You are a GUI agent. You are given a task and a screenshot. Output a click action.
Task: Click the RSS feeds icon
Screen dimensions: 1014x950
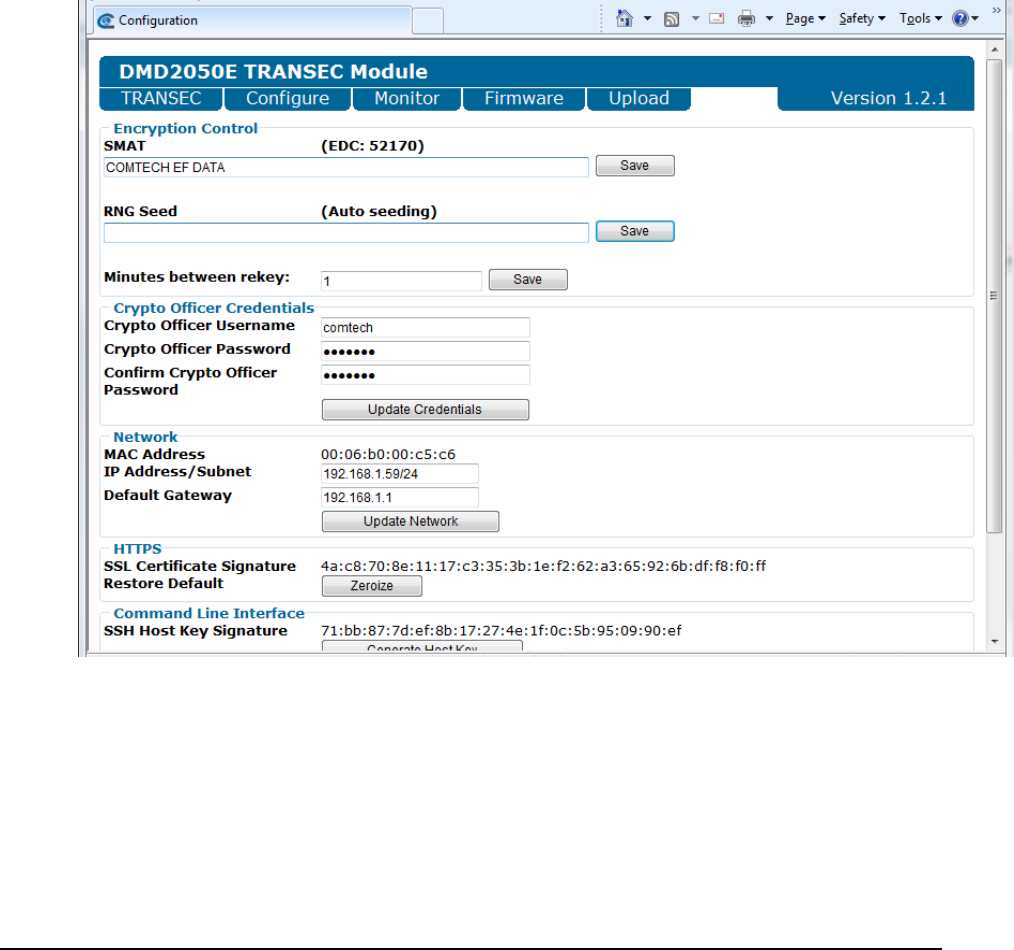coord(672,19)
